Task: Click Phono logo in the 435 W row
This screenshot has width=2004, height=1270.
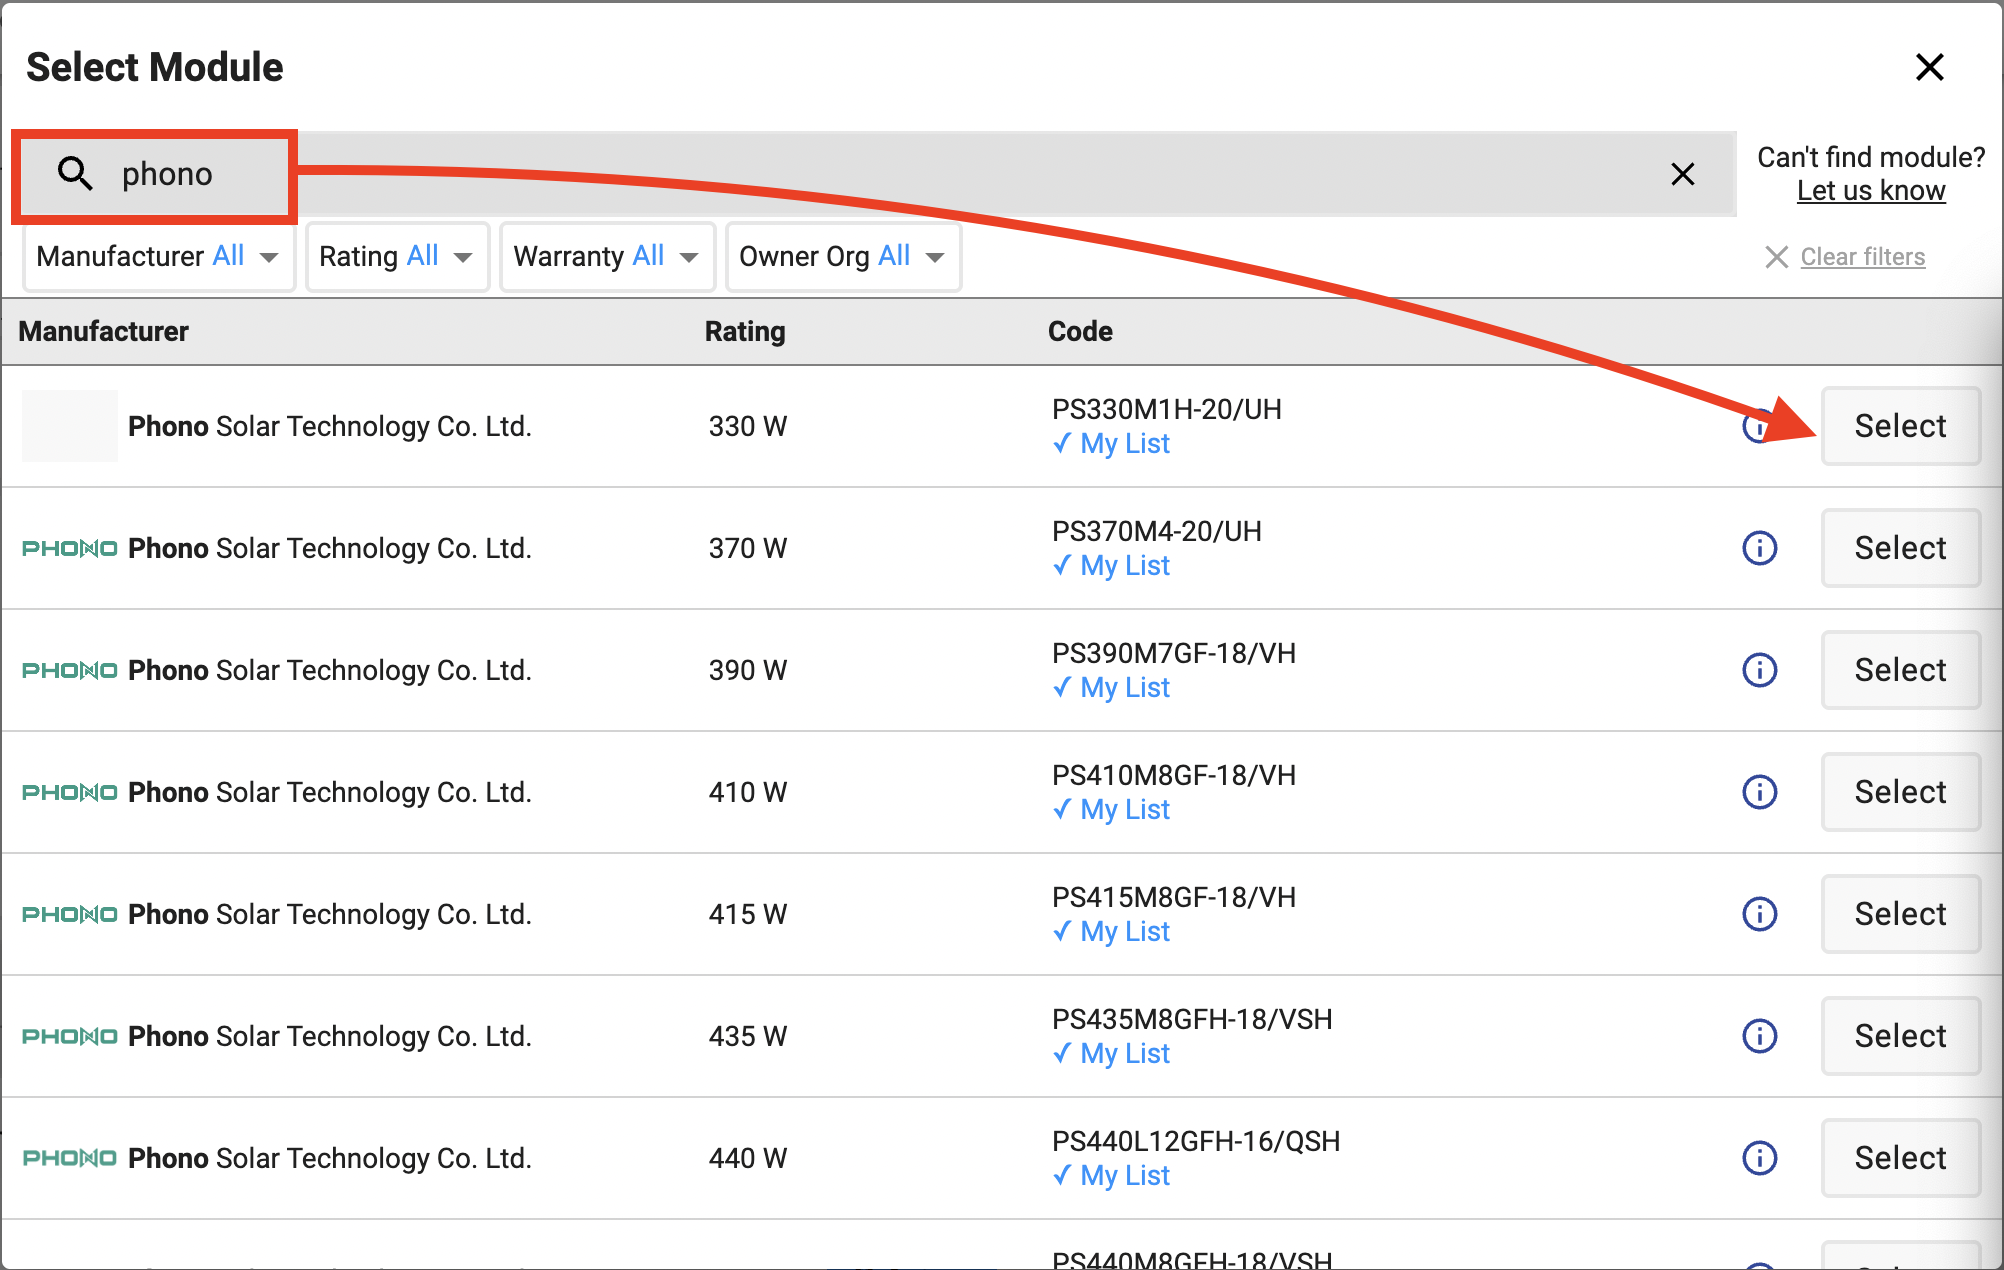Action: click(70, 1036)
